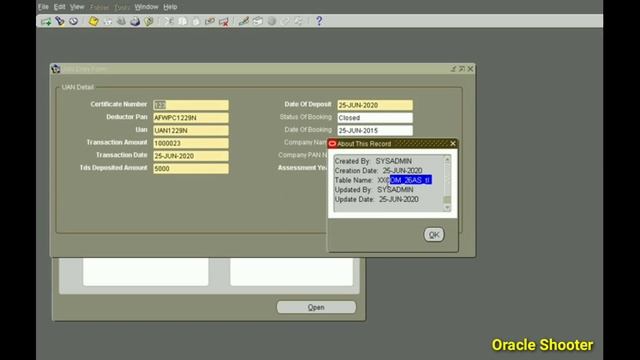Image resolution: width=640 pixels, height=360 pixels.
Task: Click the 'Updated By: SYSADMIN' line
Action: point(374,190)
